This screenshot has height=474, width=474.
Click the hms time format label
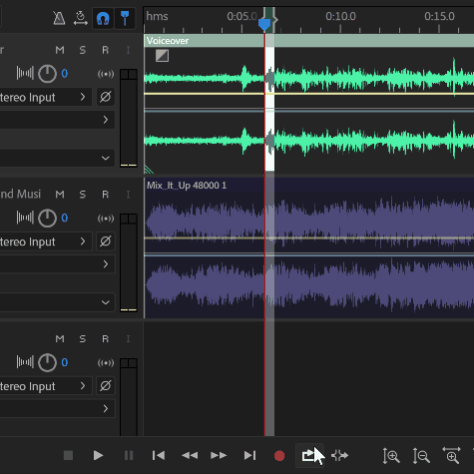point(157,16)
